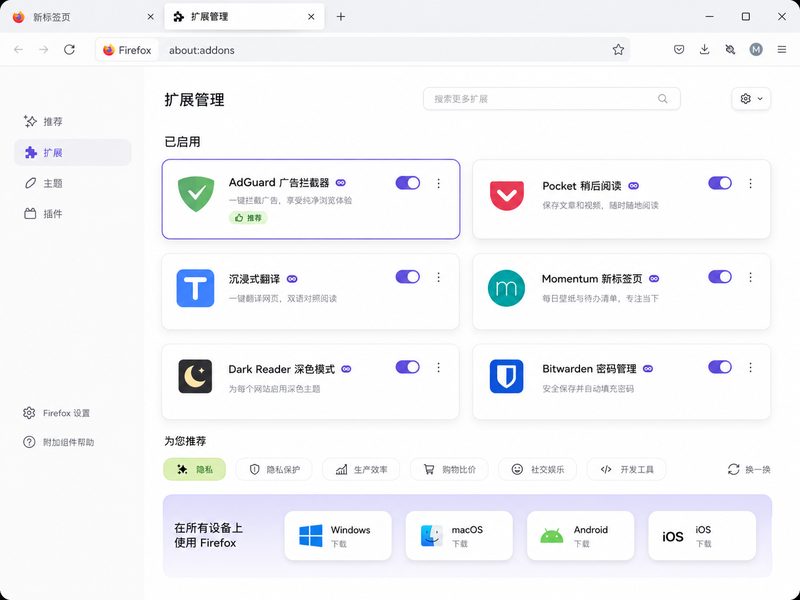
Task: Open the 主题 sidebar section
Action: coord(72,183)
